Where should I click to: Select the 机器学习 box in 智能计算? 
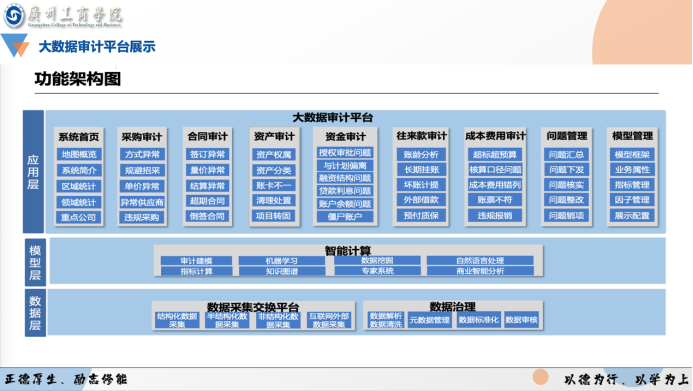(282, 261)
